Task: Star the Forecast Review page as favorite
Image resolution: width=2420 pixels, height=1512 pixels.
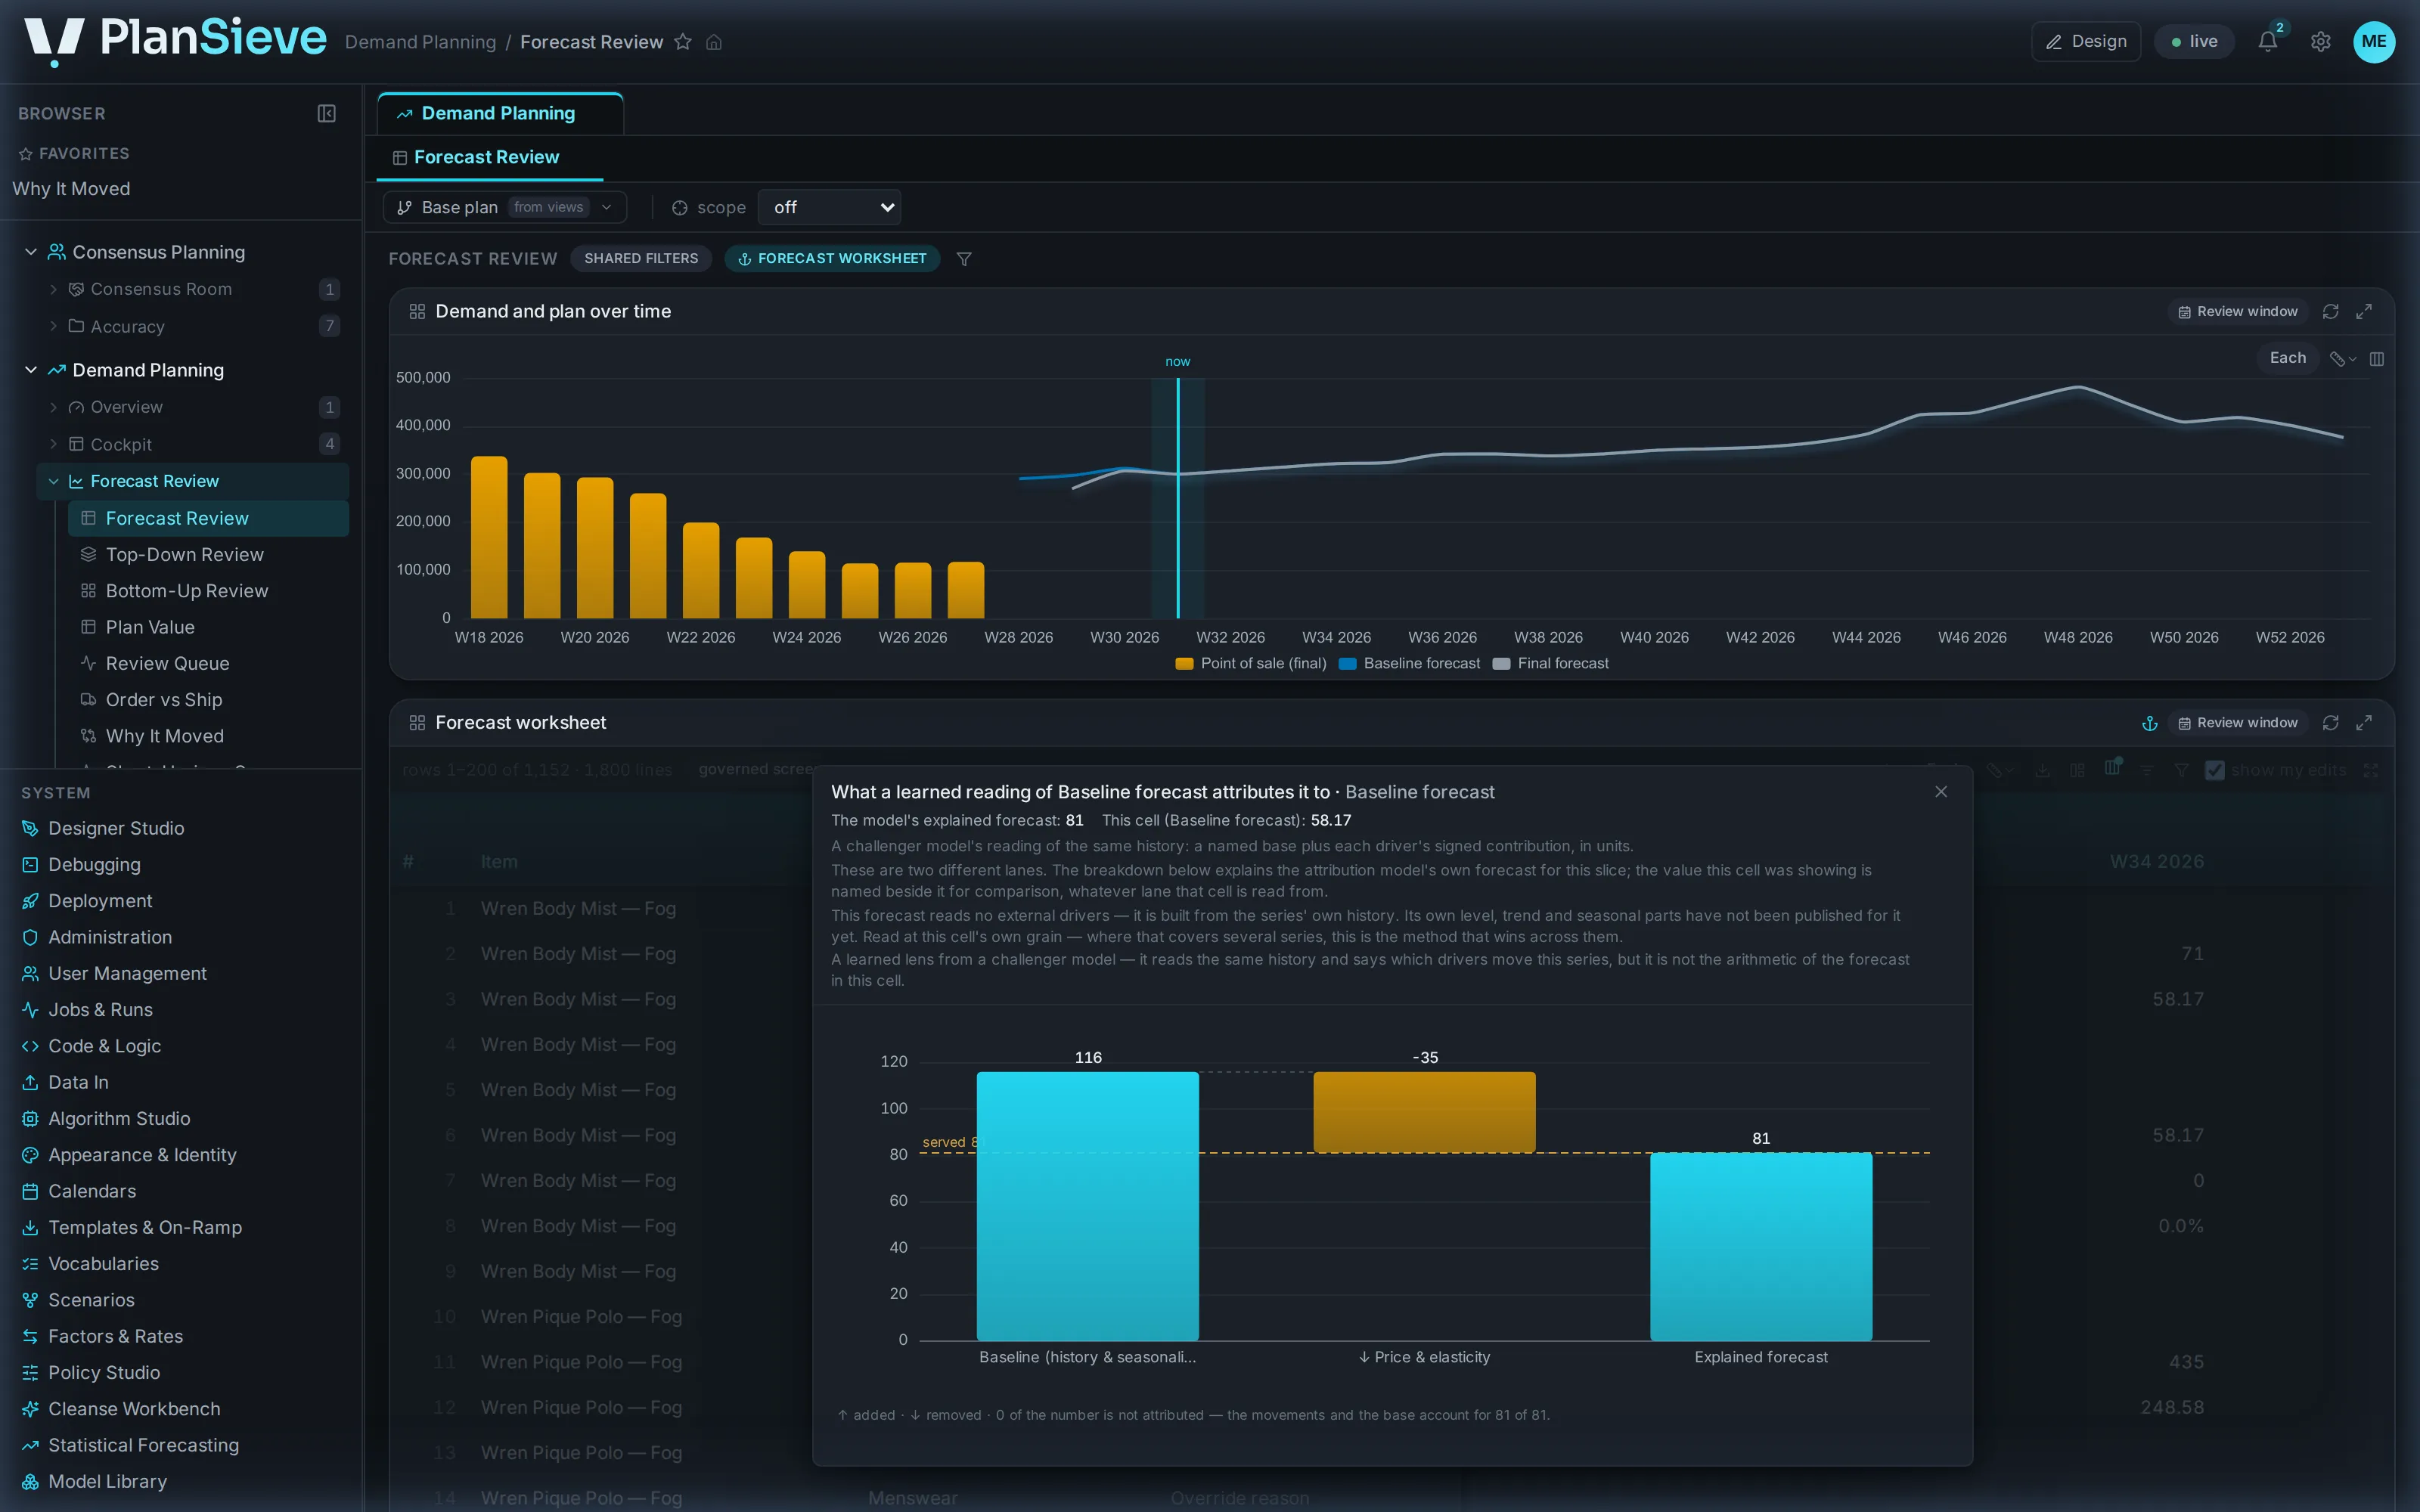Action: [x=683, y=42]
